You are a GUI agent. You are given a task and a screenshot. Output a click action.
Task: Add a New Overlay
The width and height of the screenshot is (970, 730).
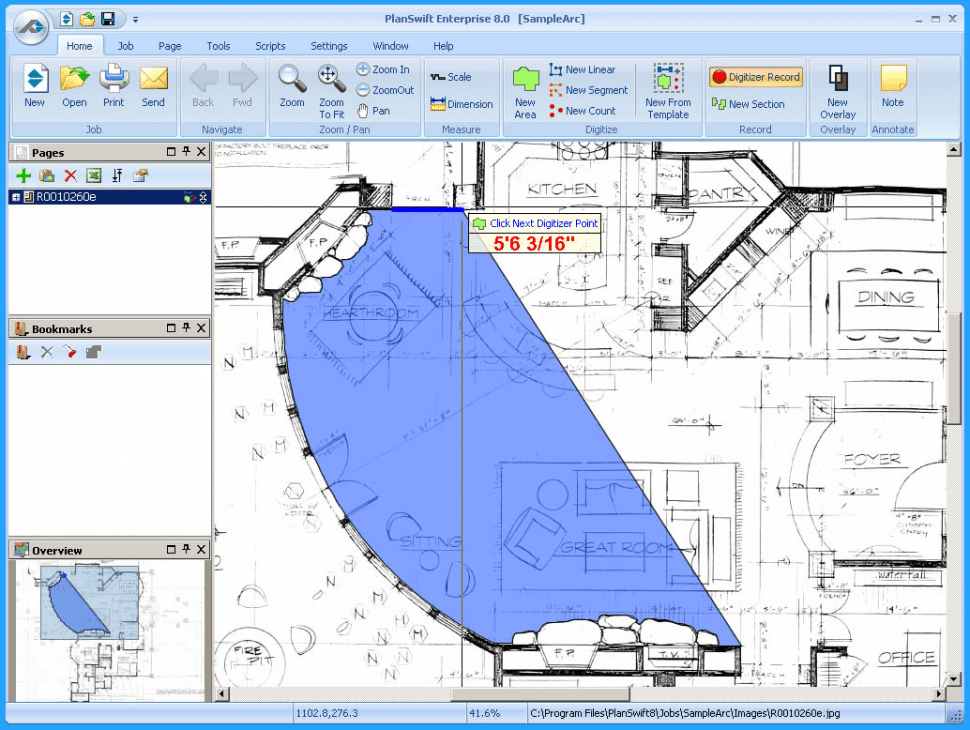[838, 91]
